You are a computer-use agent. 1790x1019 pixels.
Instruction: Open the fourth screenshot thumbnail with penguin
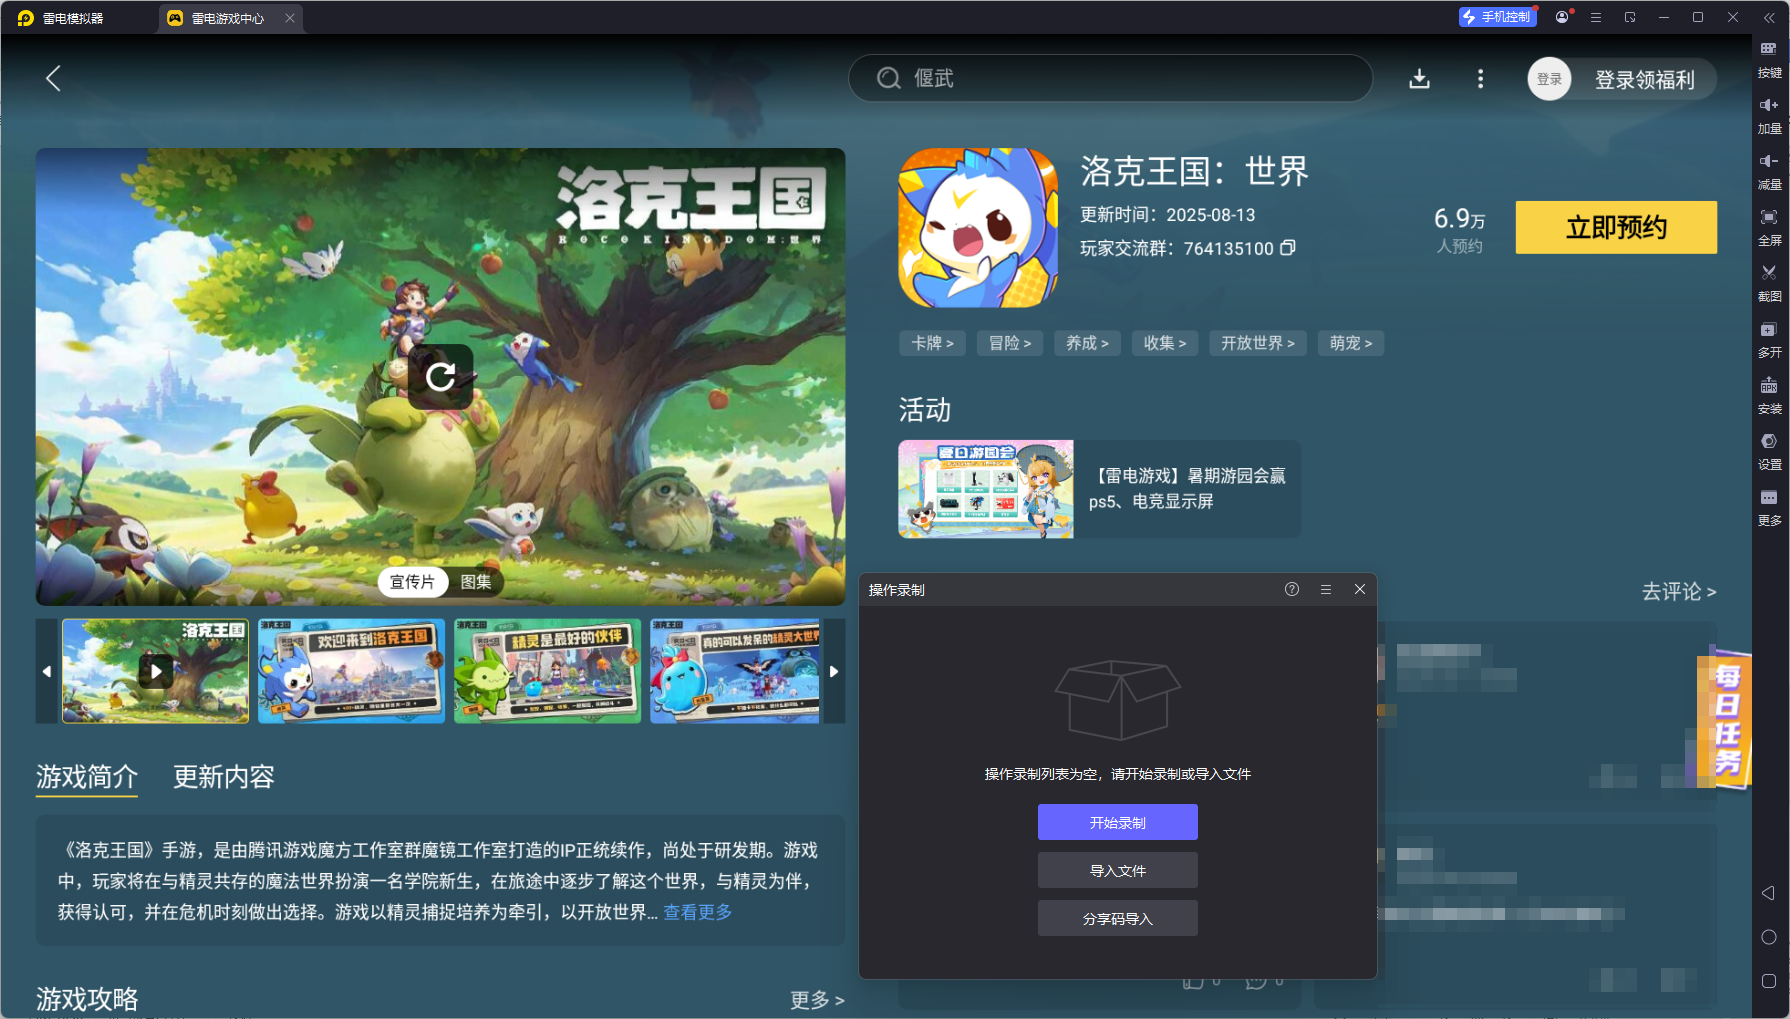[735, 671]
